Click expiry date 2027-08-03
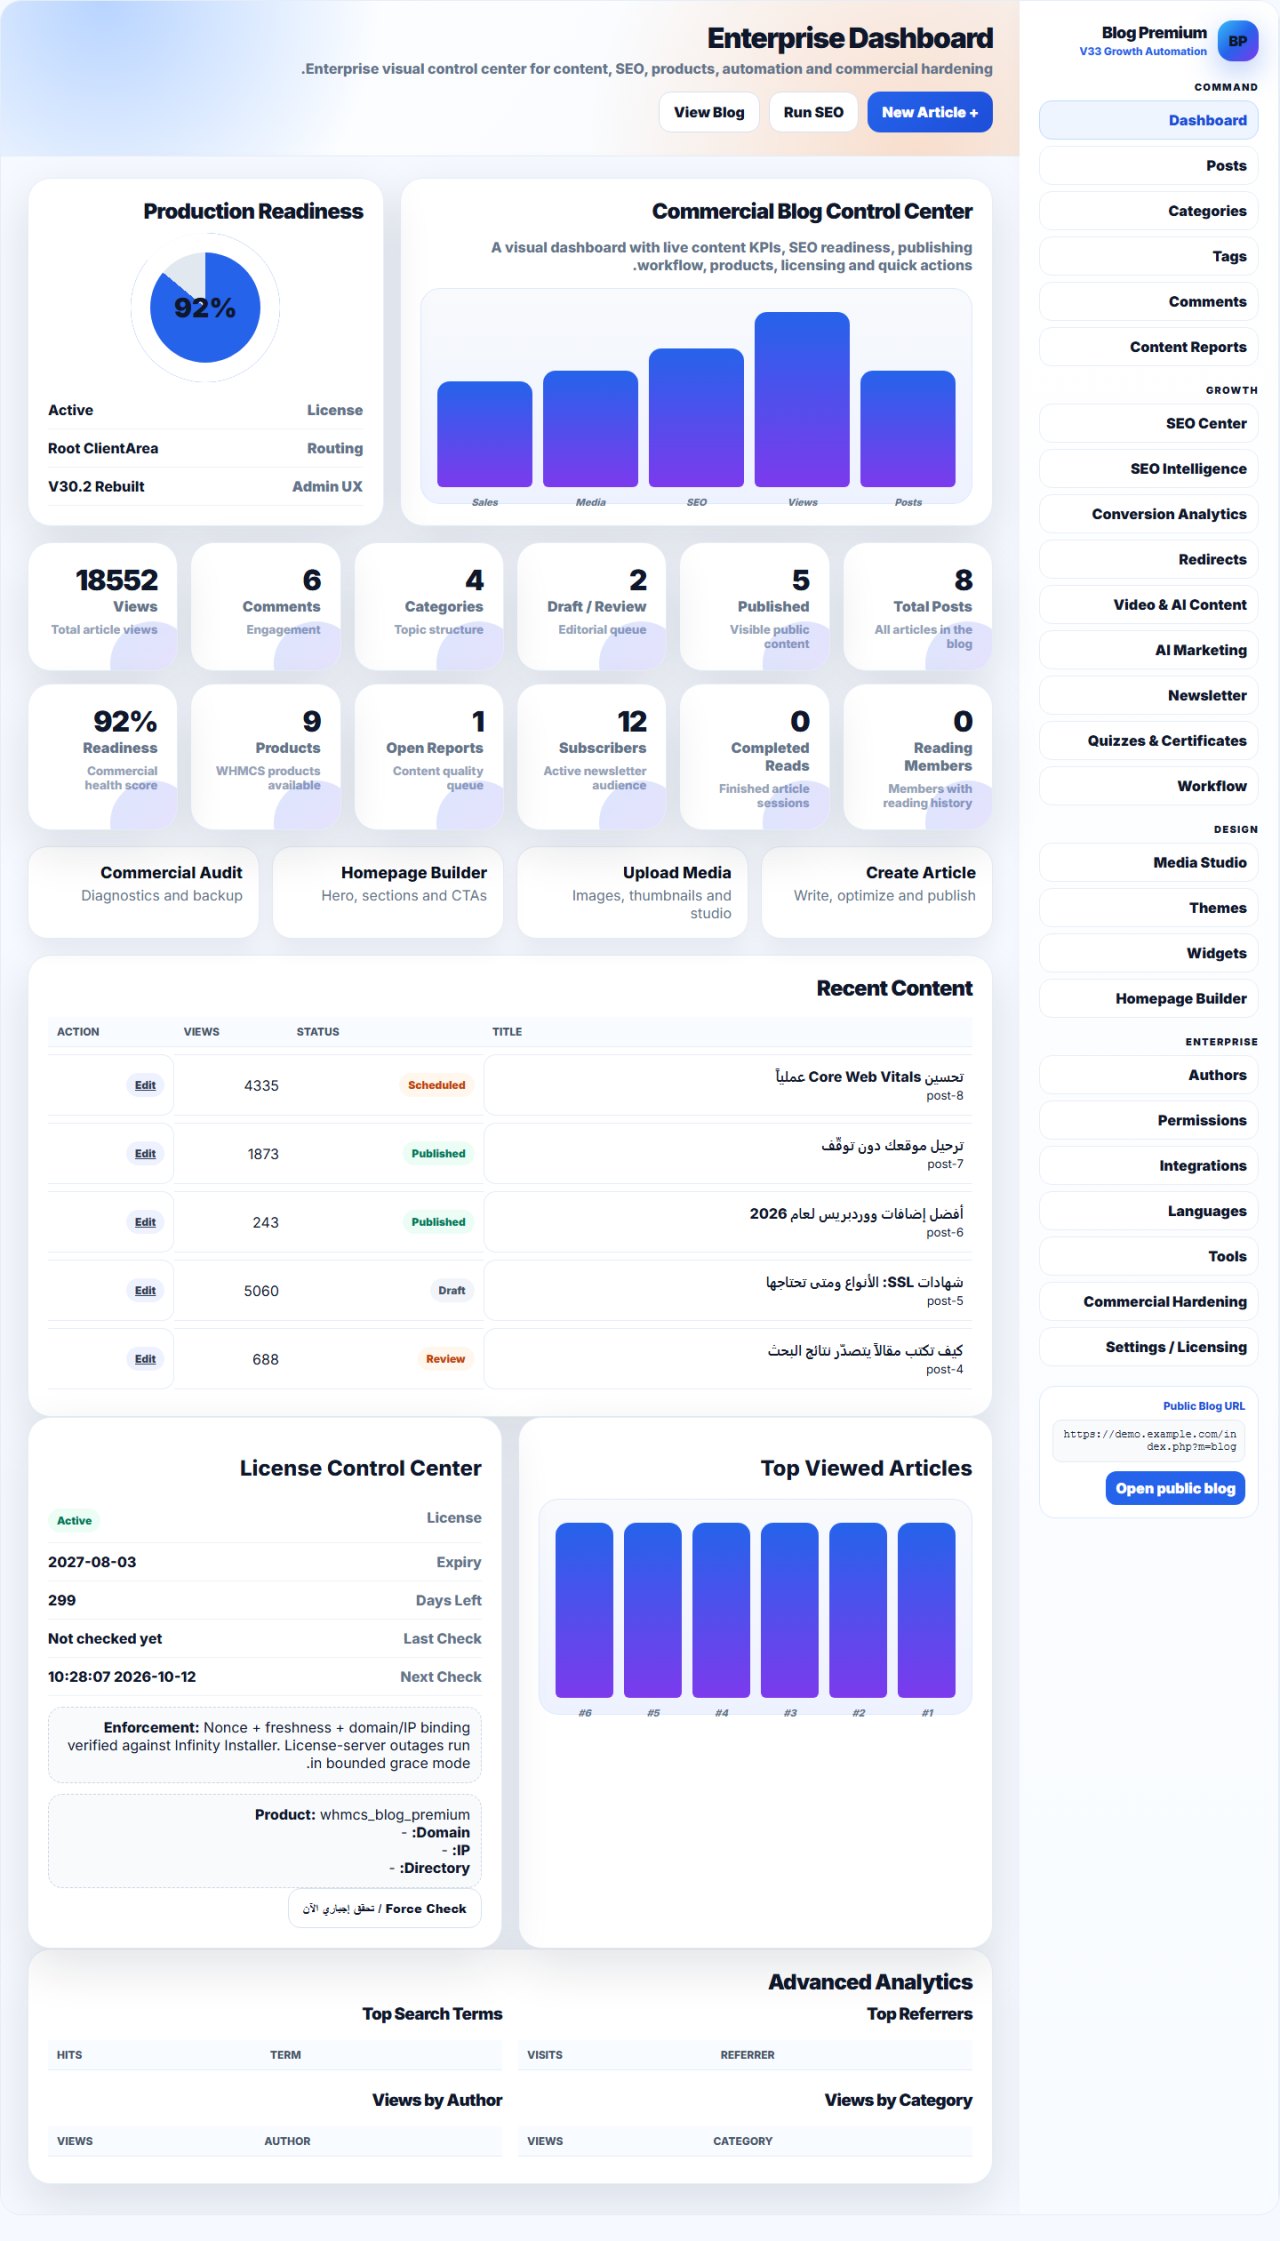The height and width of the screenshot is (2241, 1280). pos(92,1562)
